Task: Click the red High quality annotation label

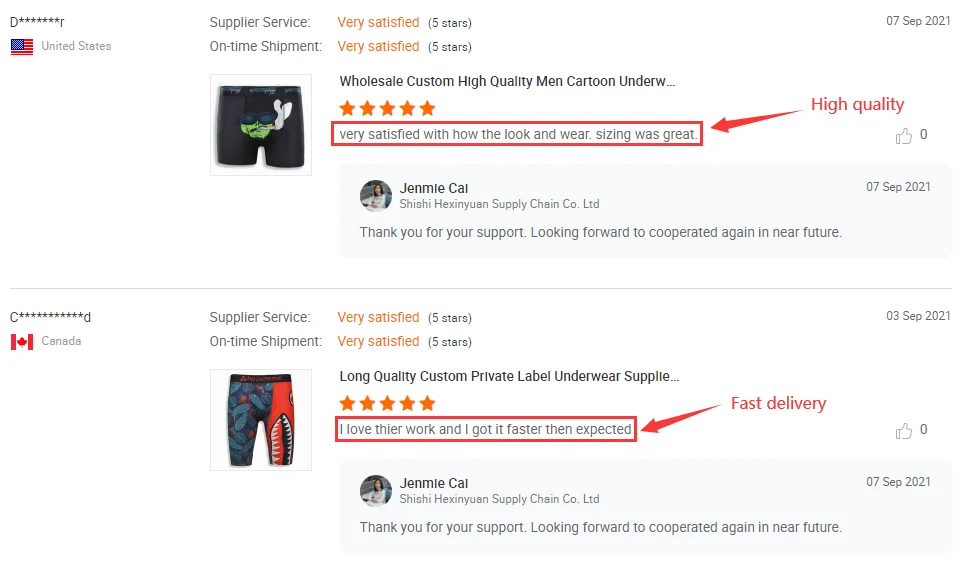Action: [857, 104]
